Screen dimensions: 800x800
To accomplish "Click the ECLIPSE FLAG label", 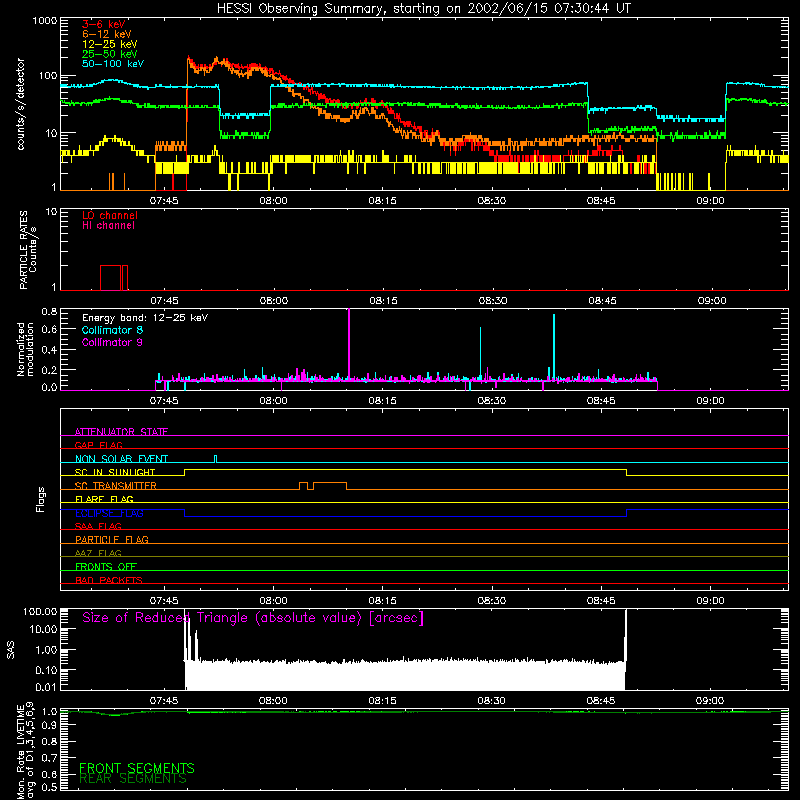I will point(109,513).
